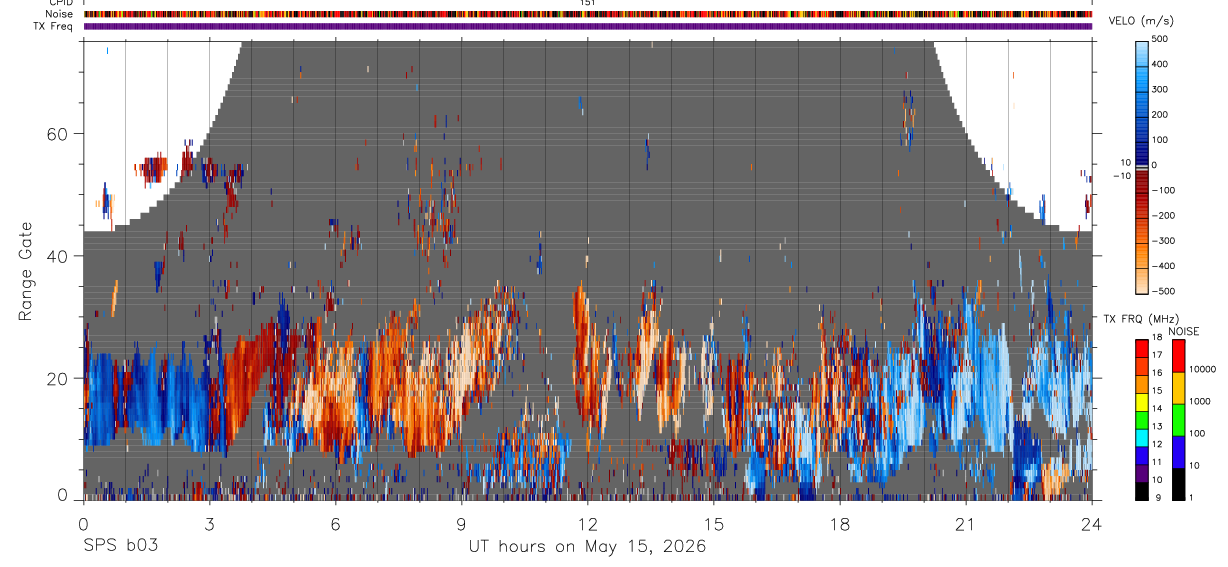The height and width of the screenshot is (567, 1228).
Task: Click the "24" tick on UT hours axis
Action: click(x=1092, y=522)
